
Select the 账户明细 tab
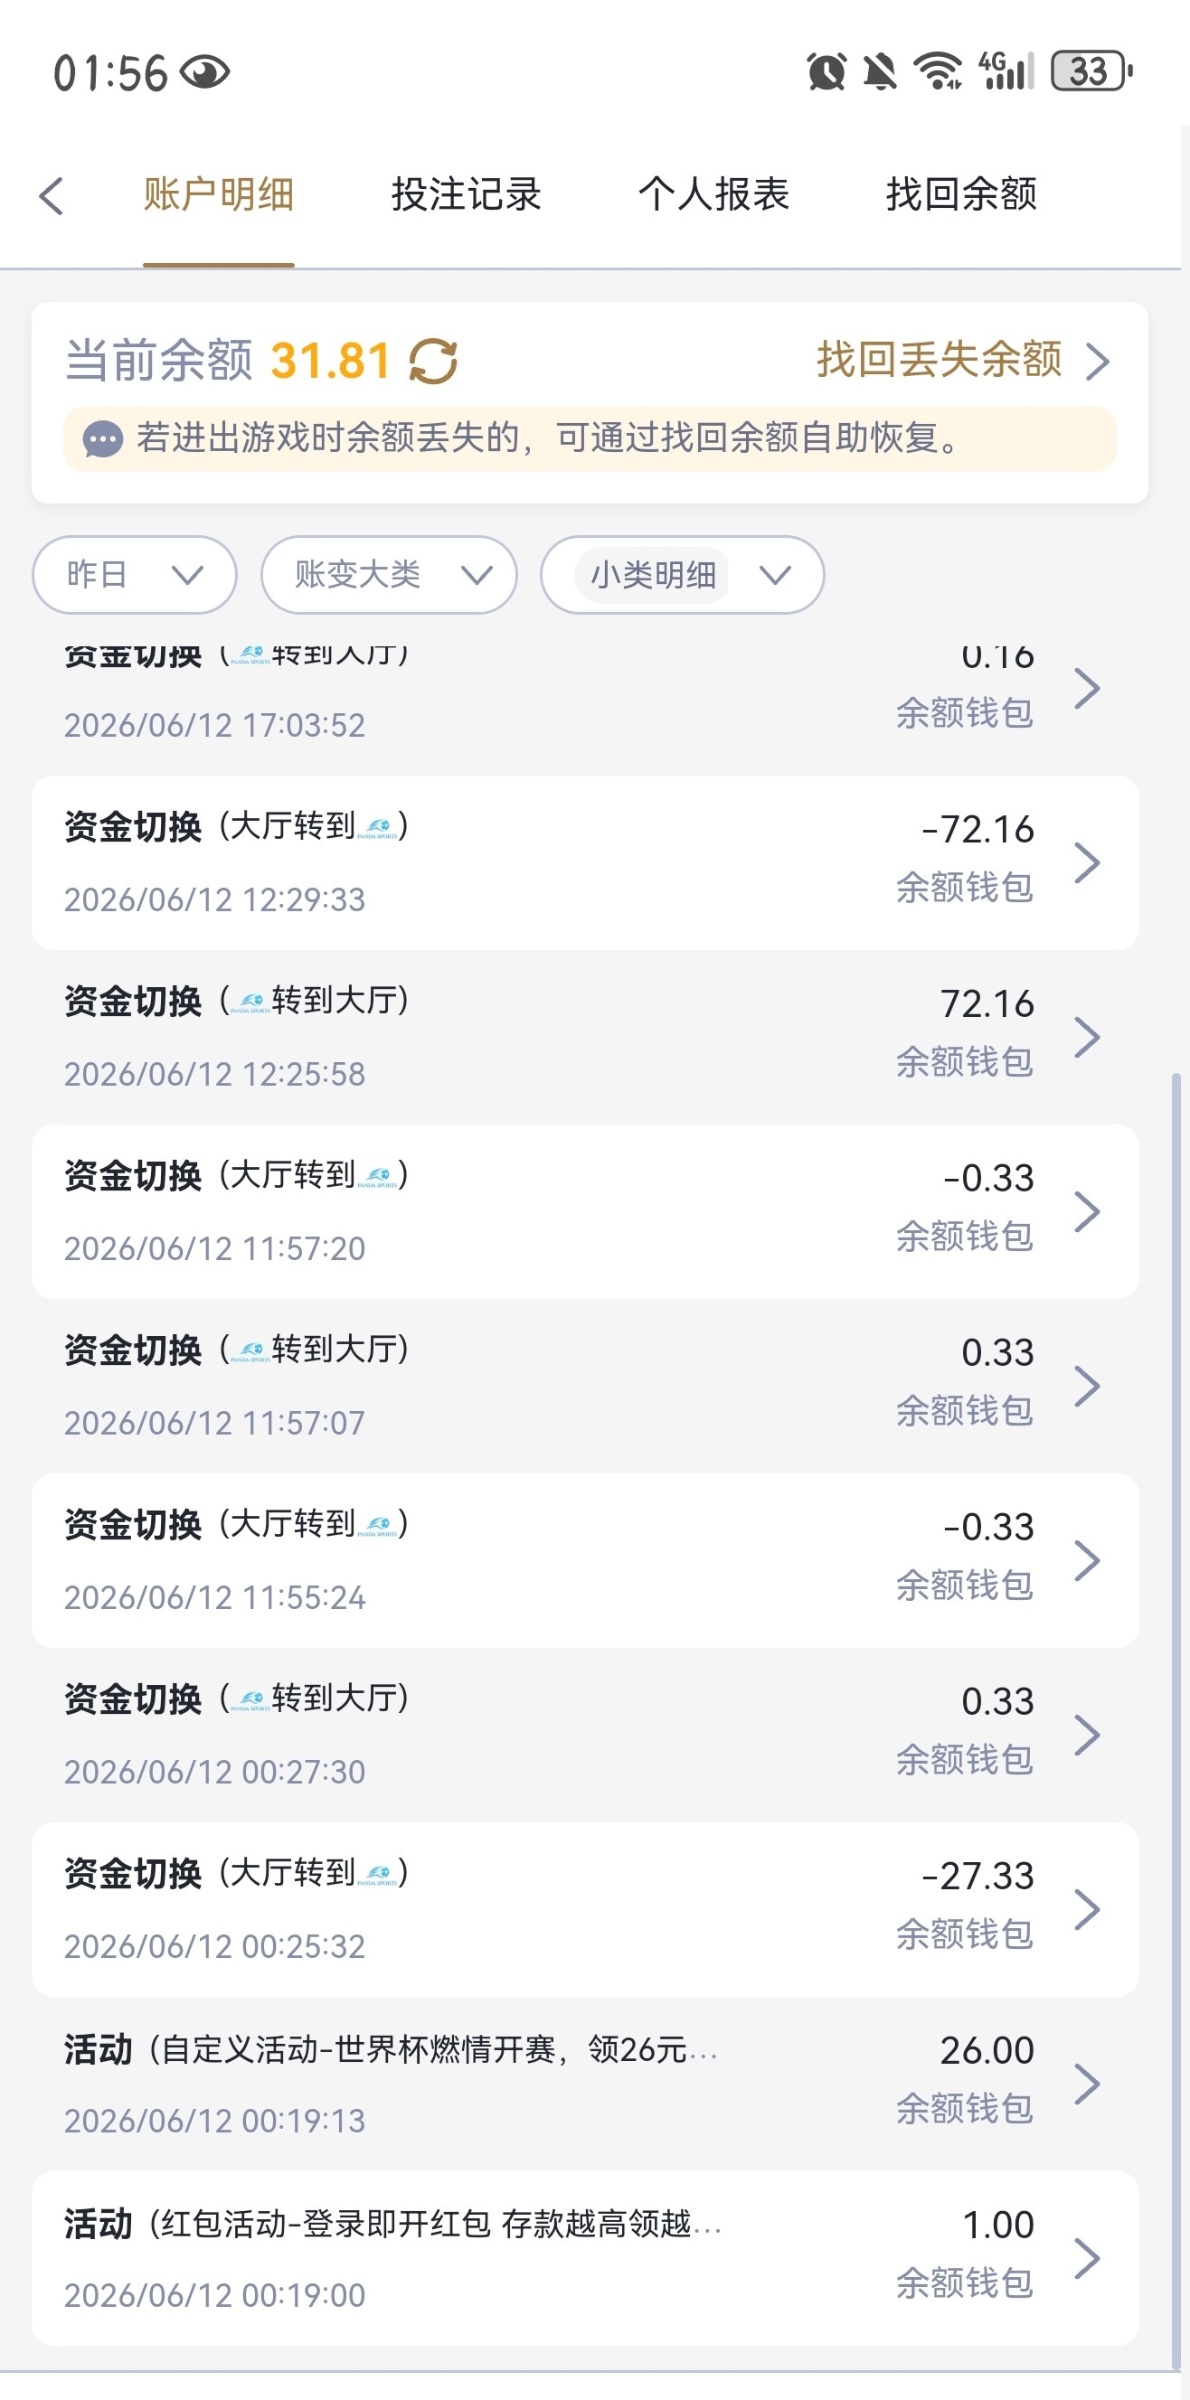pos(219,195)
